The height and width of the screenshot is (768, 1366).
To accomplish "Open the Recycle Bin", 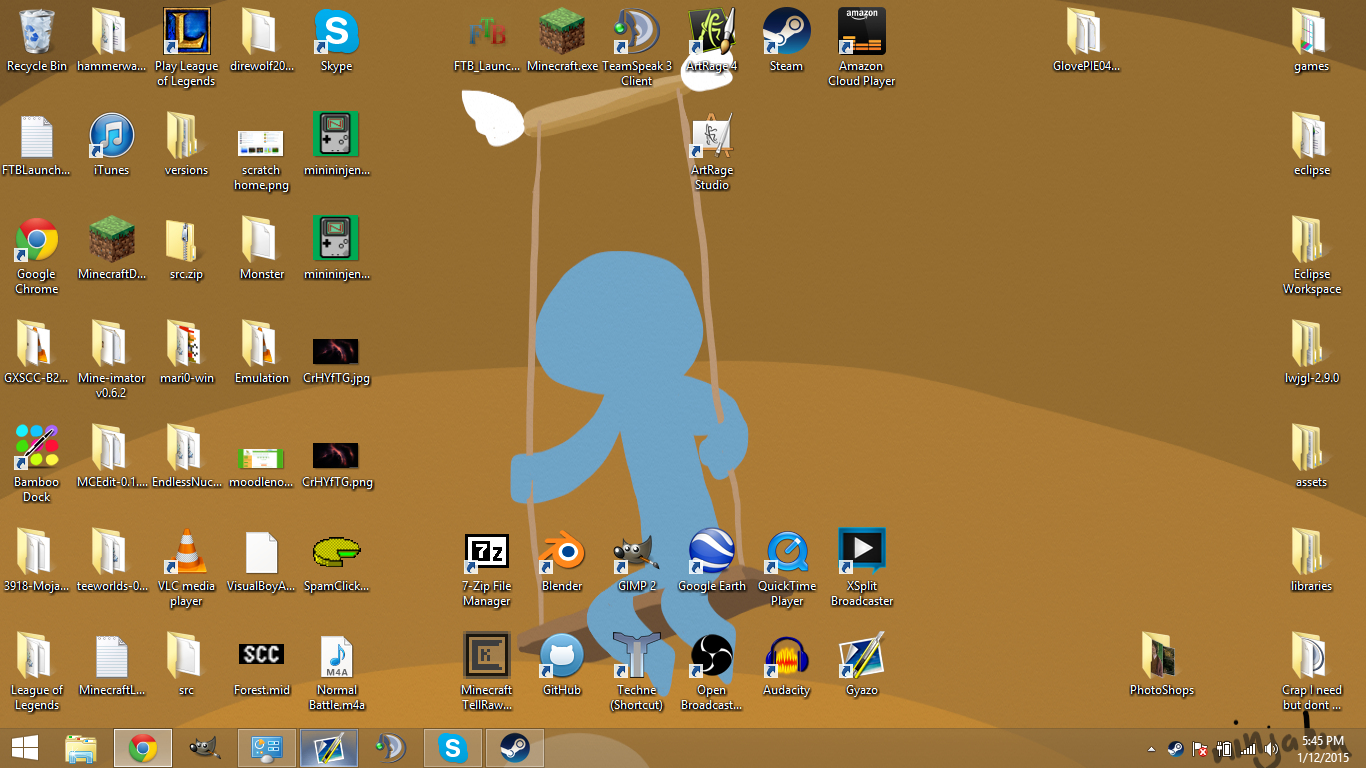I will 36,30.
